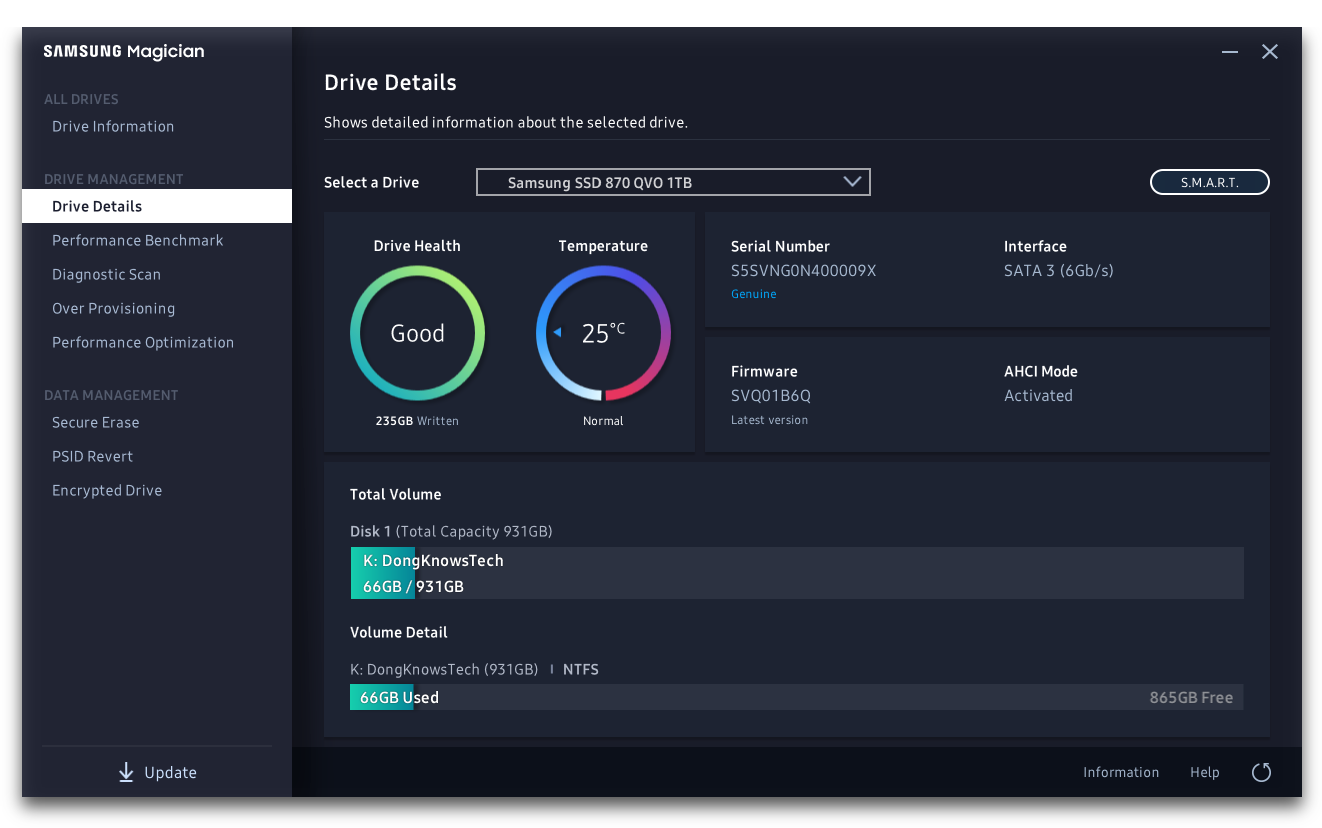Click the Genuine link under serial number
The width and height of the screenshot is (1322, 828).
[x=753, y=294]
